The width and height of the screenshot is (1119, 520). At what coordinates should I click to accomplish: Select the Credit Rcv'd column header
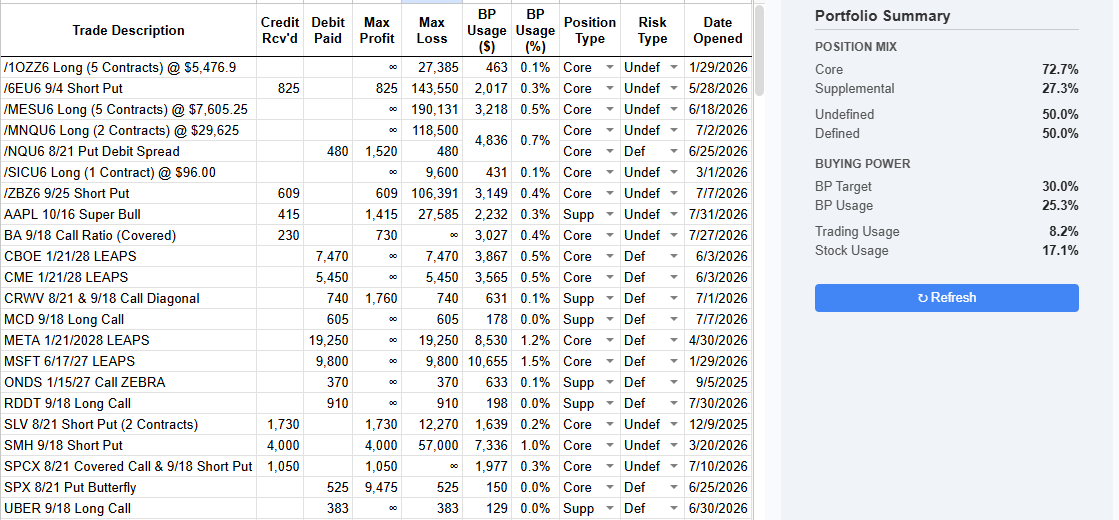click(x=280, y=31)
